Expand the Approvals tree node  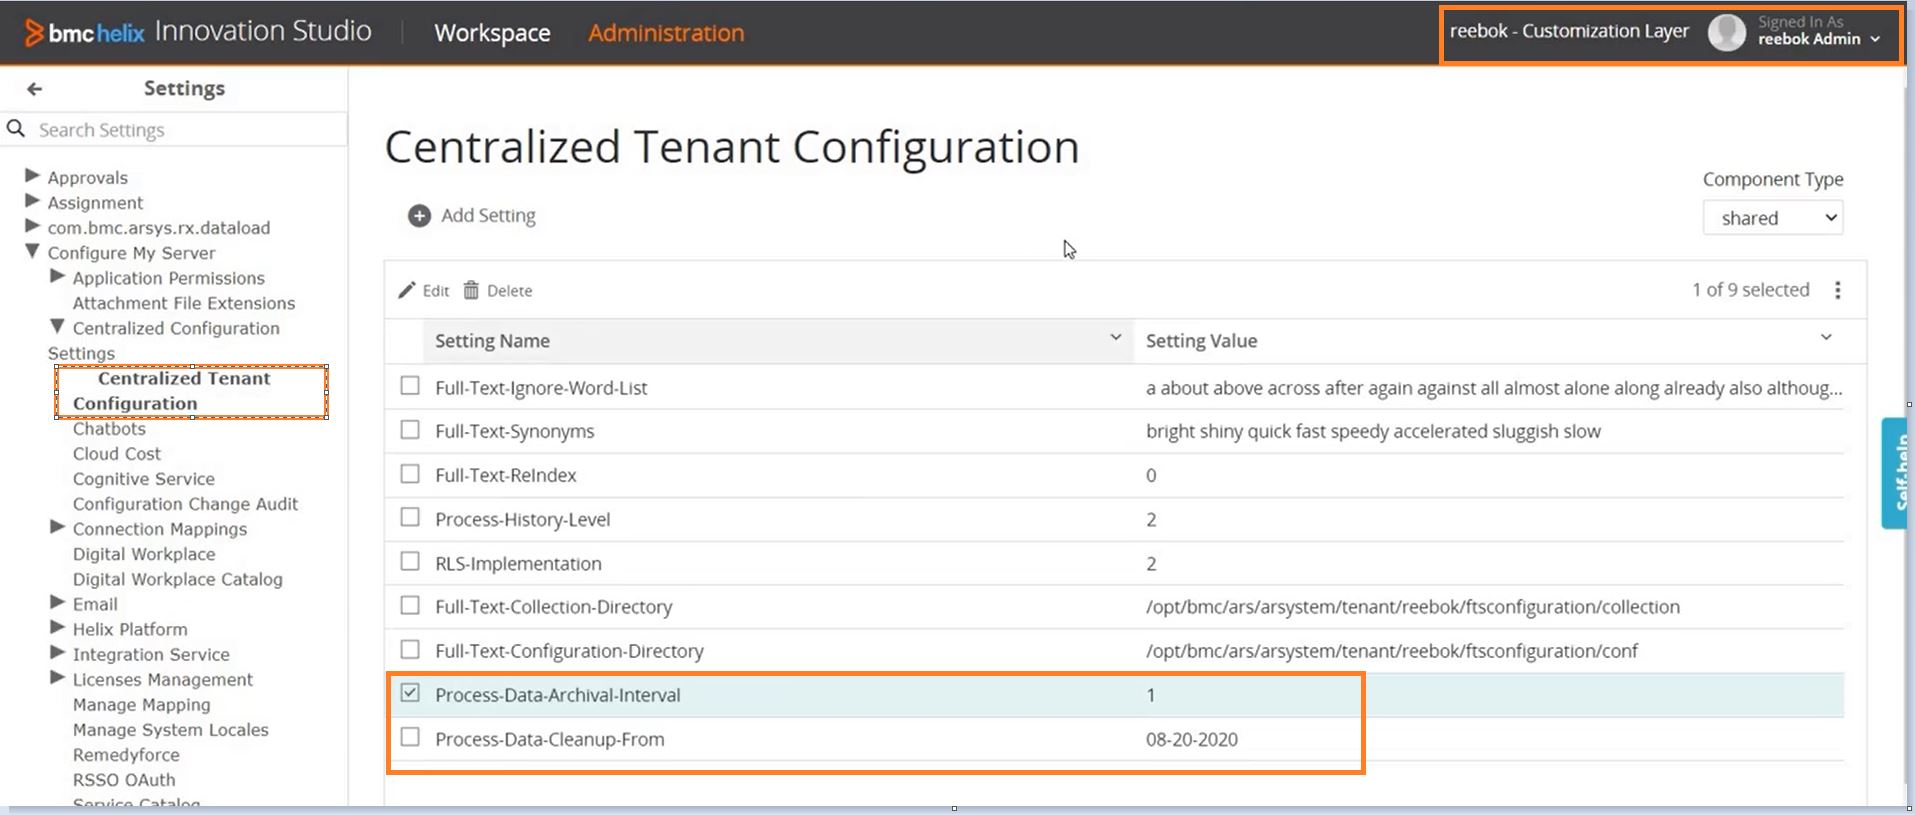pyautogui.click(x=32, y=176)
